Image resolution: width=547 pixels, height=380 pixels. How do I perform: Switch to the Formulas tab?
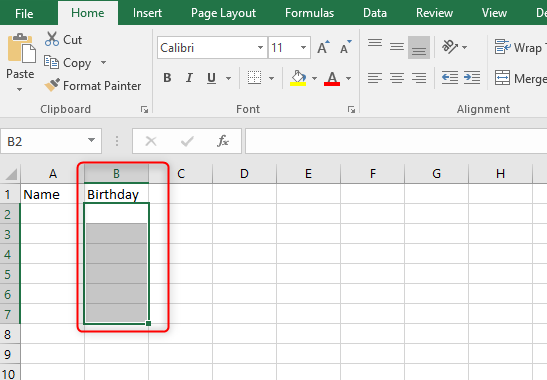click(x=309, y=13)
